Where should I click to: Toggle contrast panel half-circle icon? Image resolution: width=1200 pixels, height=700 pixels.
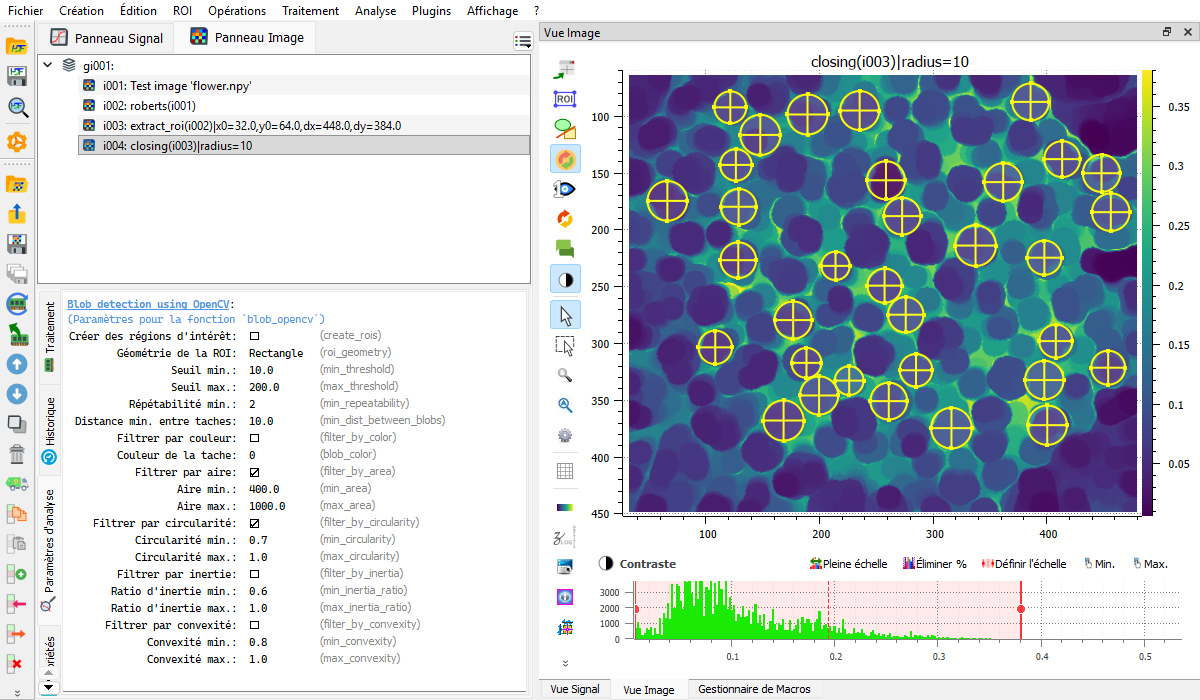565,278
